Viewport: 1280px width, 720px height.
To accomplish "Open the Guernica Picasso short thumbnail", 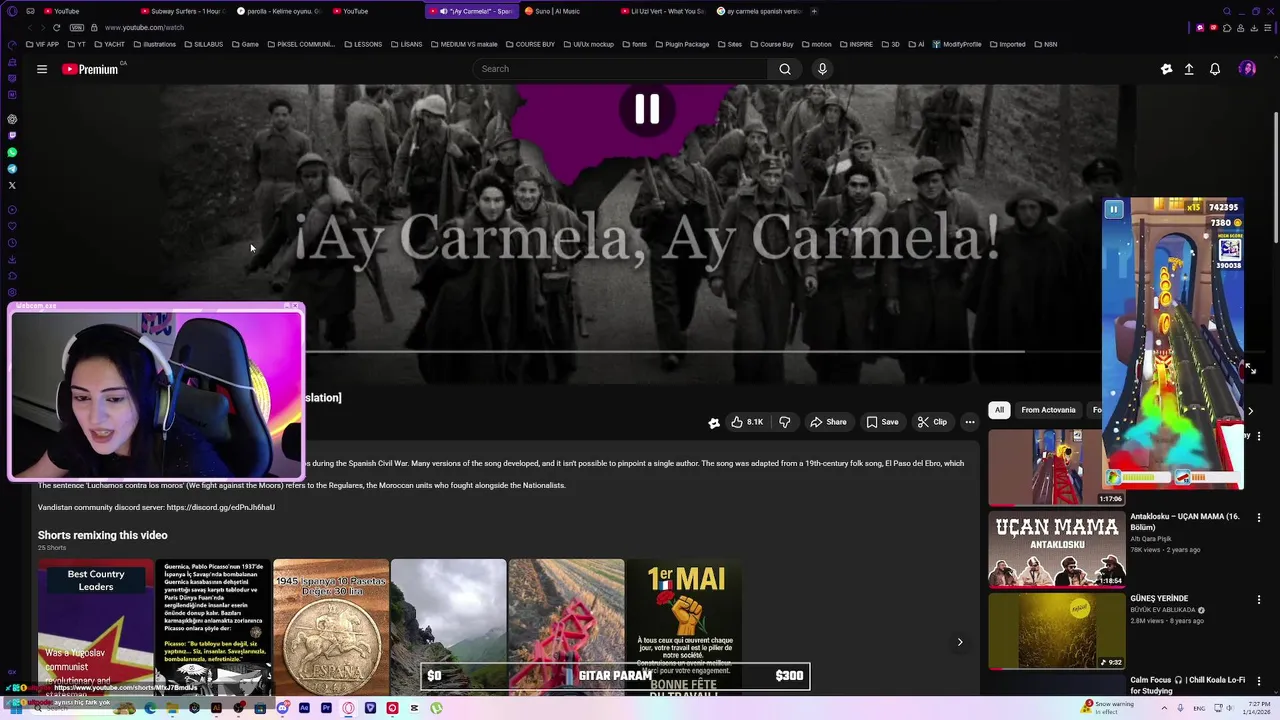I will (x=213, y=627).
